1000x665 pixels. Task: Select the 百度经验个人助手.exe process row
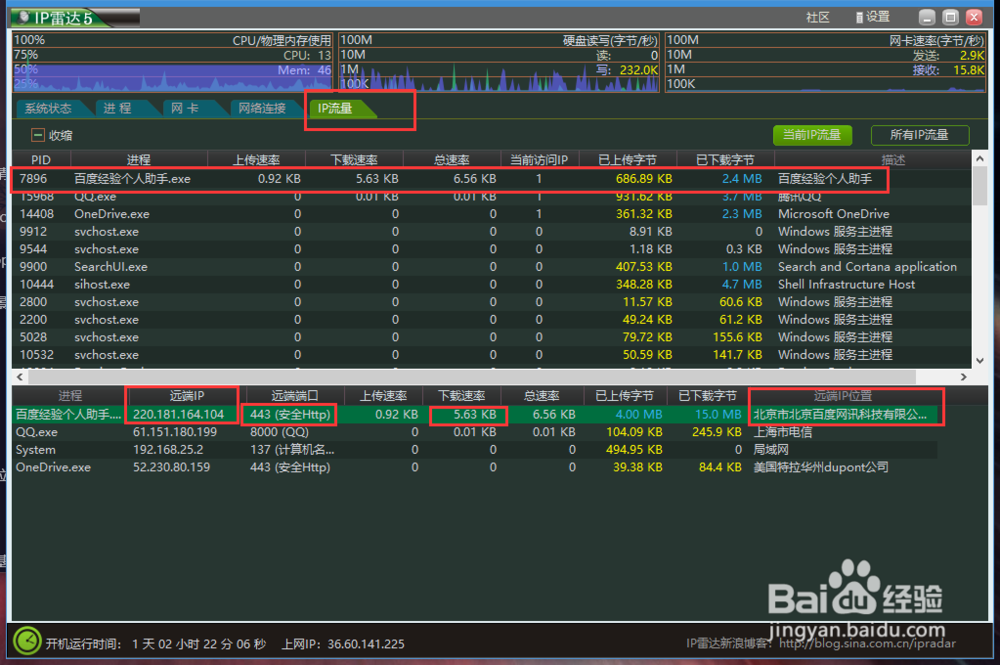(x=491, y=179)
